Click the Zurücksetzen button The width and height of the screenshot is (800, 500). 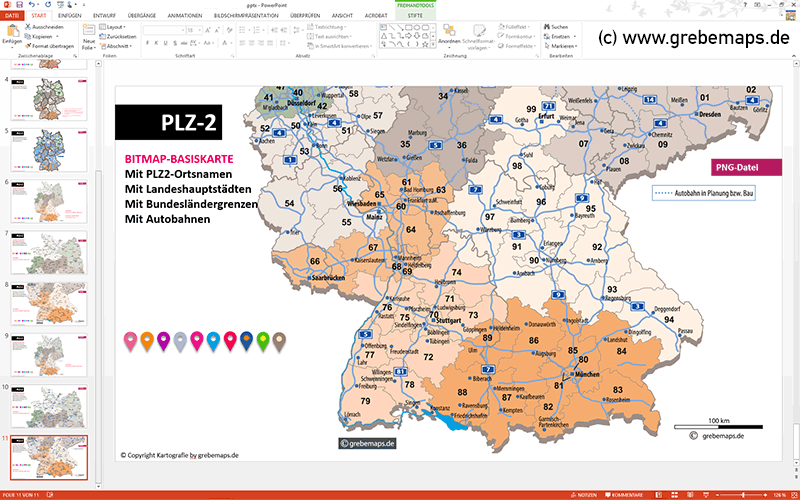pyautogui.click(x=121, y=36)
